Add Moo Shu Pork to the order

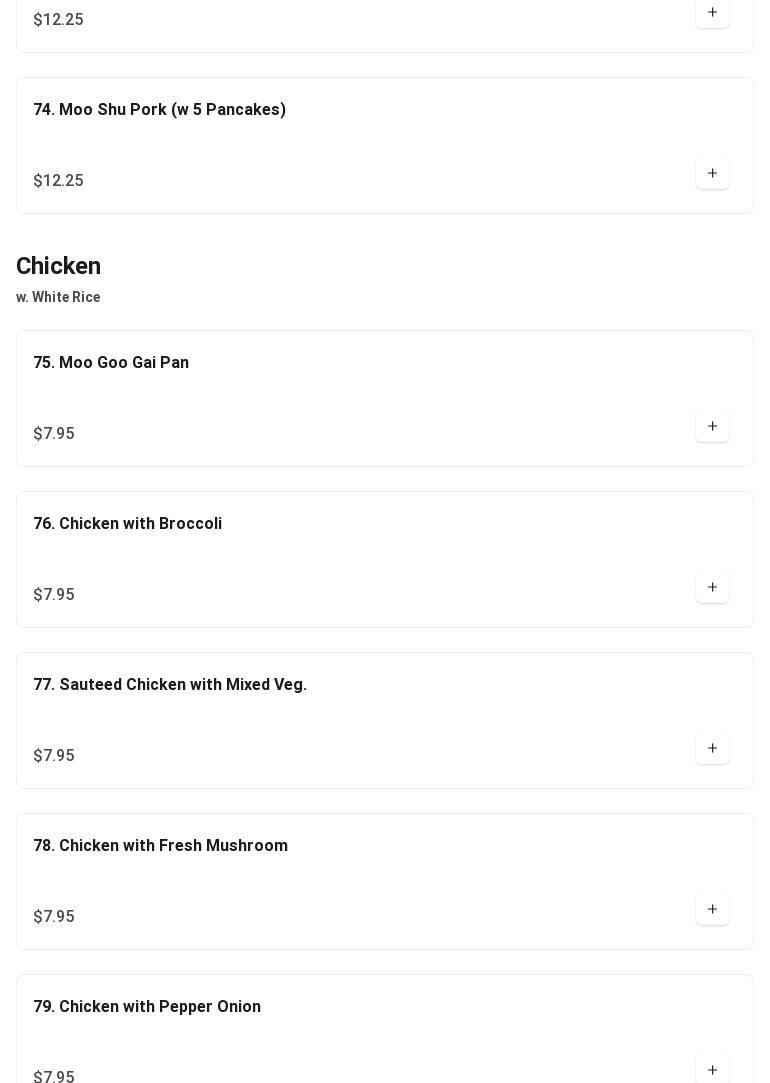pyautogui.click(x=712, y=174)
